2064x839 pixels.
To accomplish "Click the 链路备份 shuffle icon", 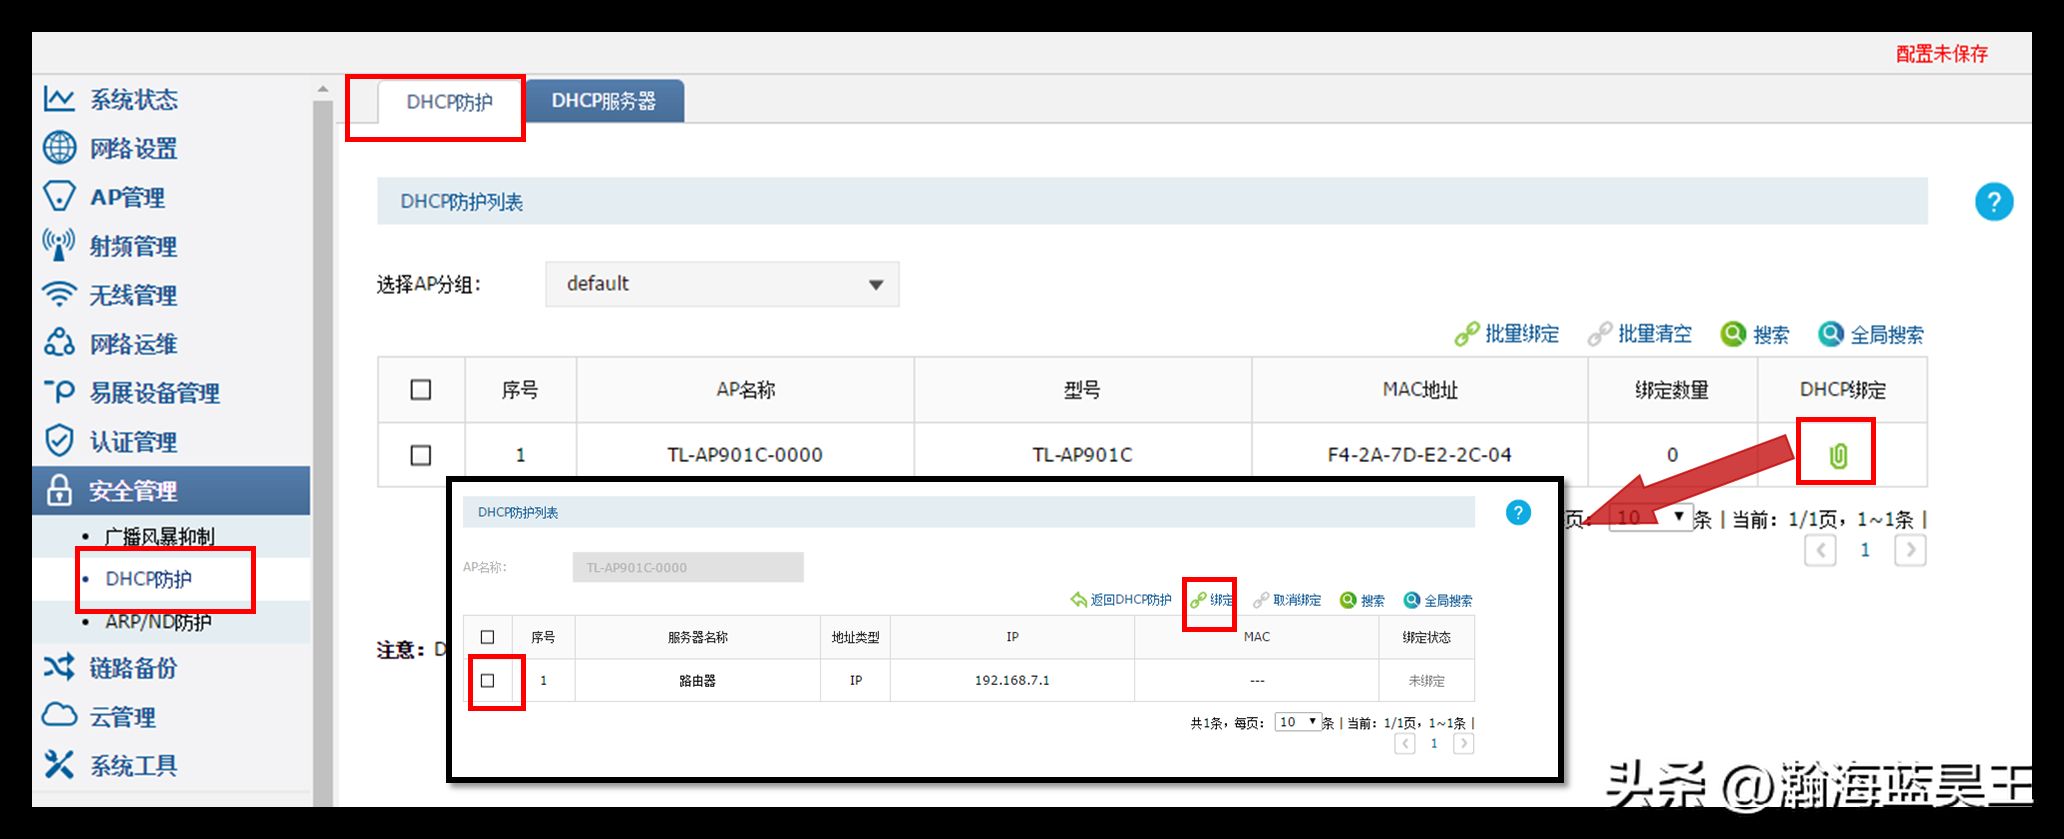I will [59, 667].
